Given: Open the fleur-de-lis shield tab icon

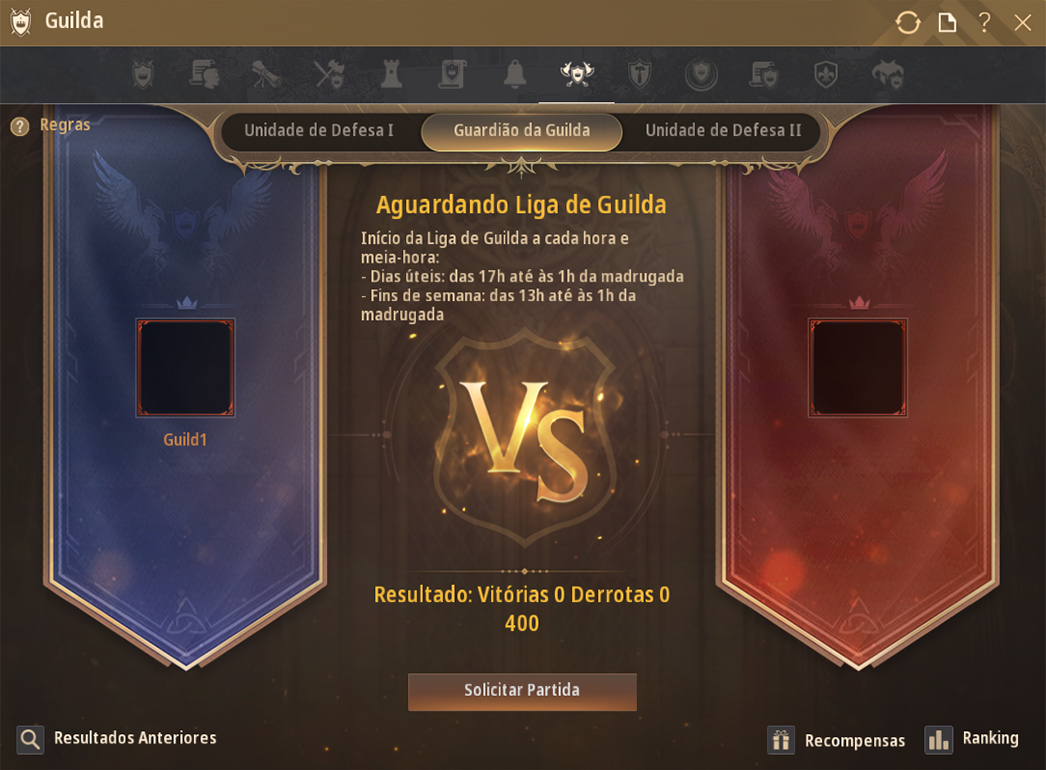Looking at the screenshot, I should pyautogui.click(x=826, y=74).
